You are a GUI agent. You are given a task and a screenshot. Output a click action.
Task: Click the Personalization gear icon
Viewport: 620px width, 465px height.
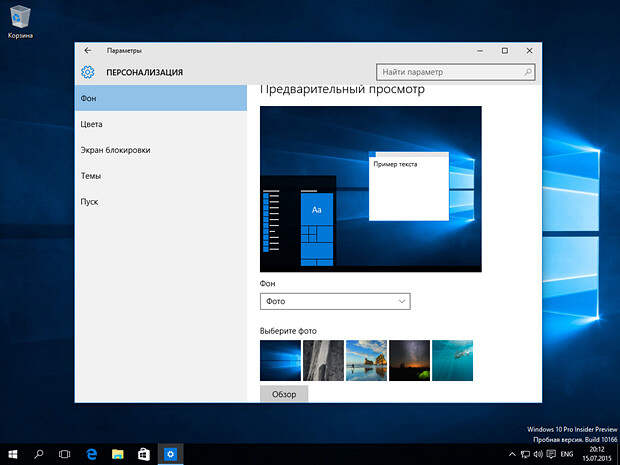pyautogui.click(x=88, y=72)
